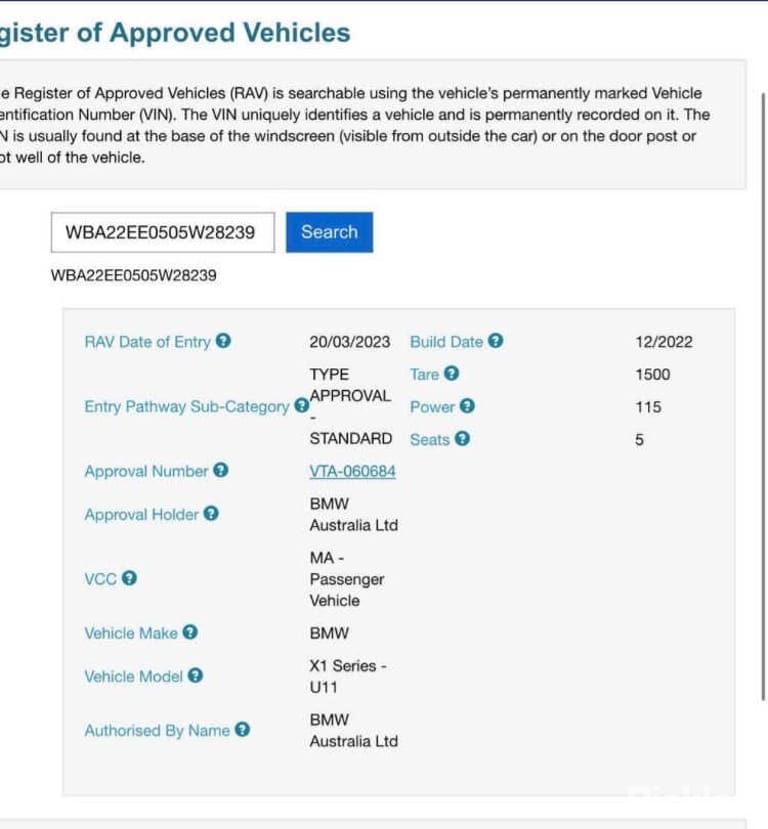Show help for Approval Holder
768x829 pixels.
click(211, 513)
